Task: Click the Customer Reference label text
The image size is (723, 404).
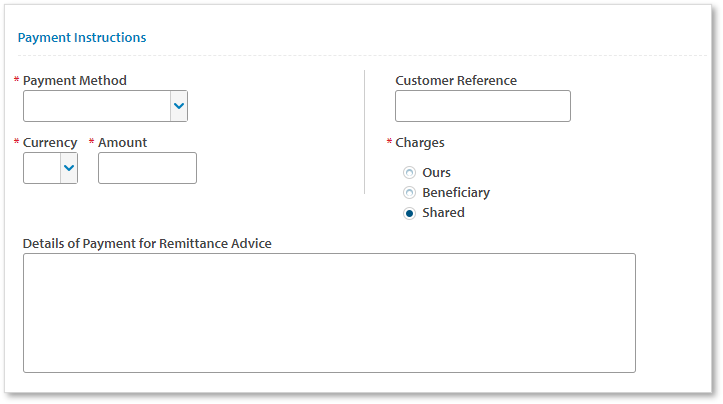Action: (456, 81)
